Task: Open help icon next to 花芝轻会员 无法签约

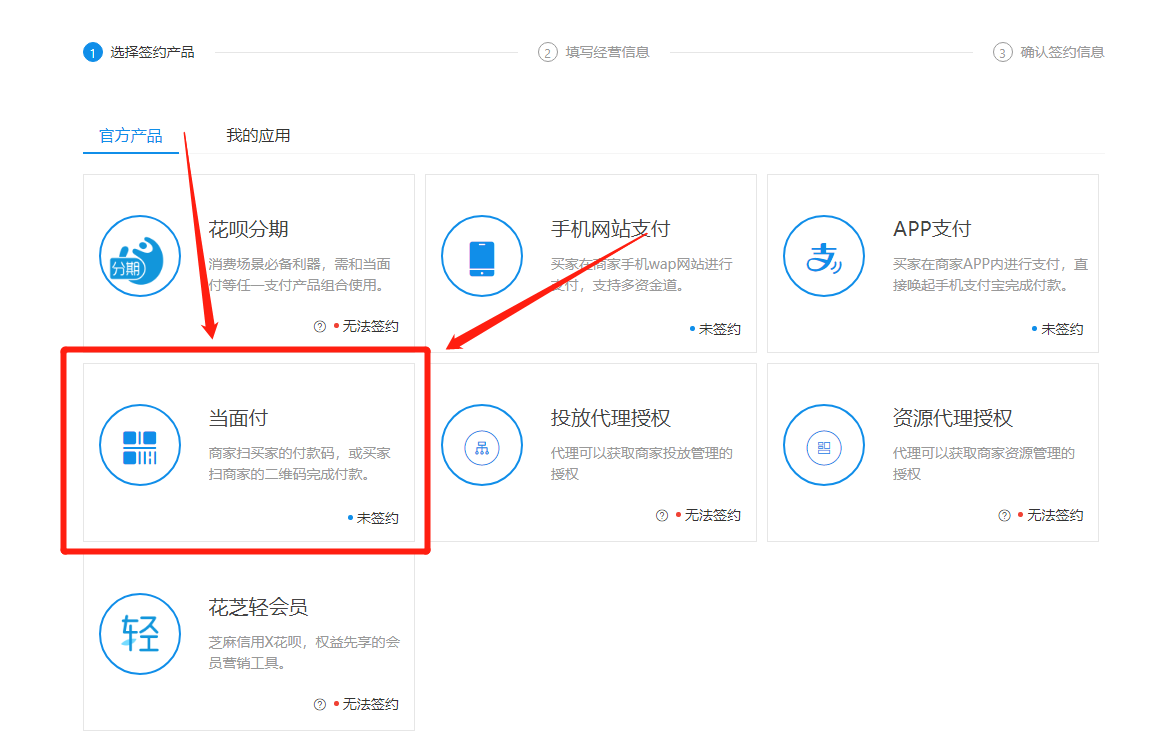Action: 320,704
